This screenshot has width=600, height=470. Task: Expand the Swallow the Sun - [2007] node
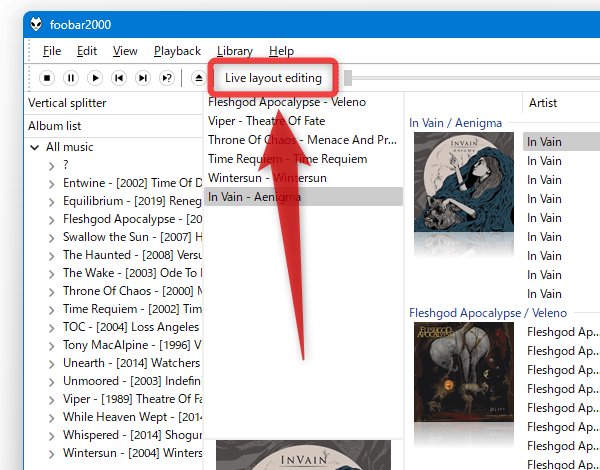tap(51, 238)
